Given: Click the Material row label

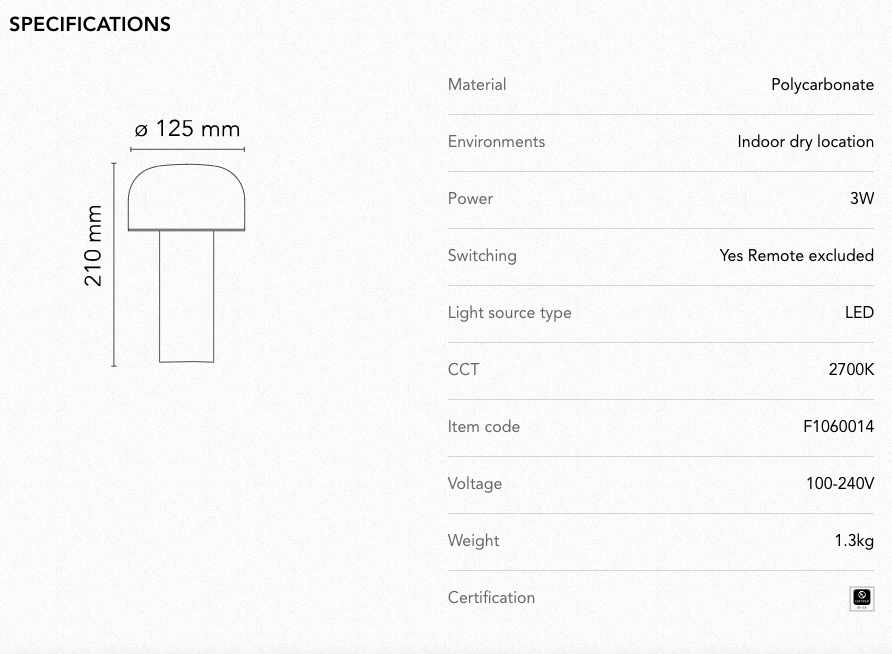Looking at the screenshot, I should click(477, 84).
